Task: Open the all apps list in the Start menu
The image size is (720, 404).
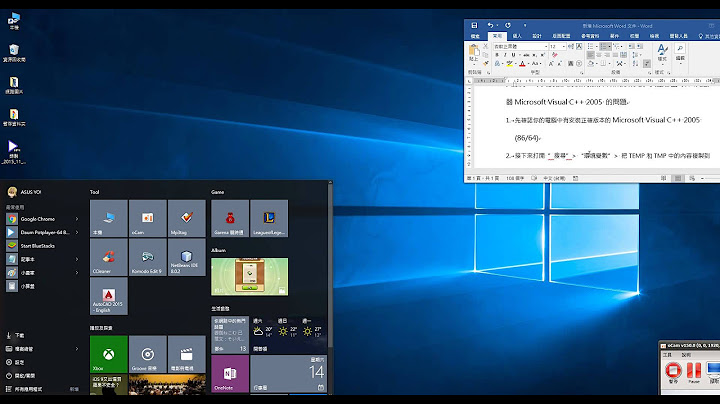Action: [24, 389]
